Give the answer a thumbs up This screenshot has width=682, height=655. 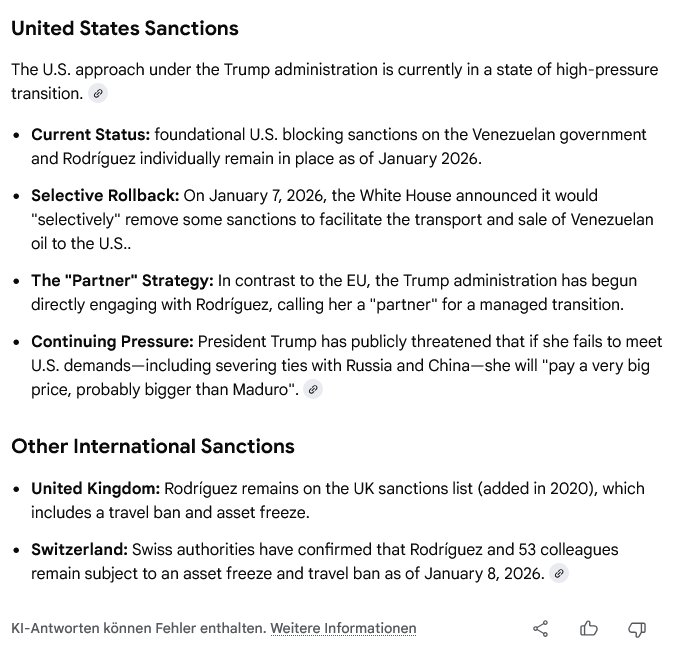click(x=589, y=629)
